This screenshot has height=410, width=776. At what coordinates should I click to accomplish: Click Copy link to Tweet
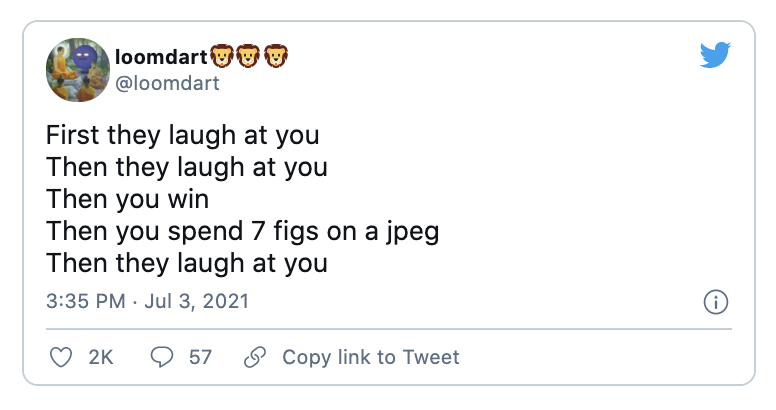(x=370, y=357)
